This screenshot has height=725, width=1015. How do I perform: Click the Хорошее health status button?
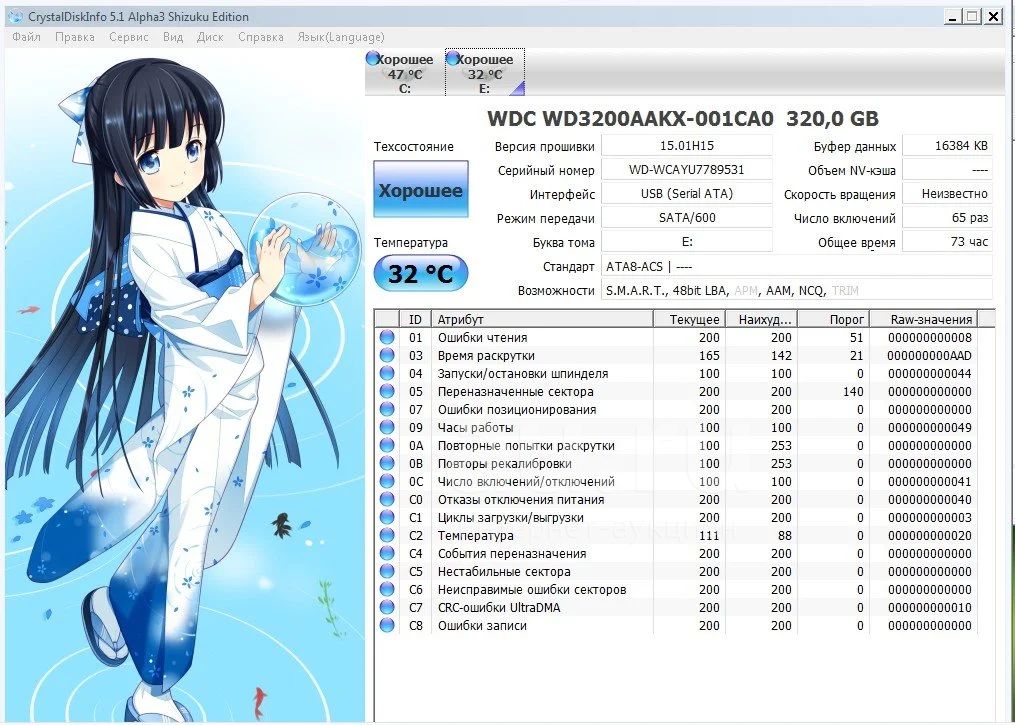421,189
